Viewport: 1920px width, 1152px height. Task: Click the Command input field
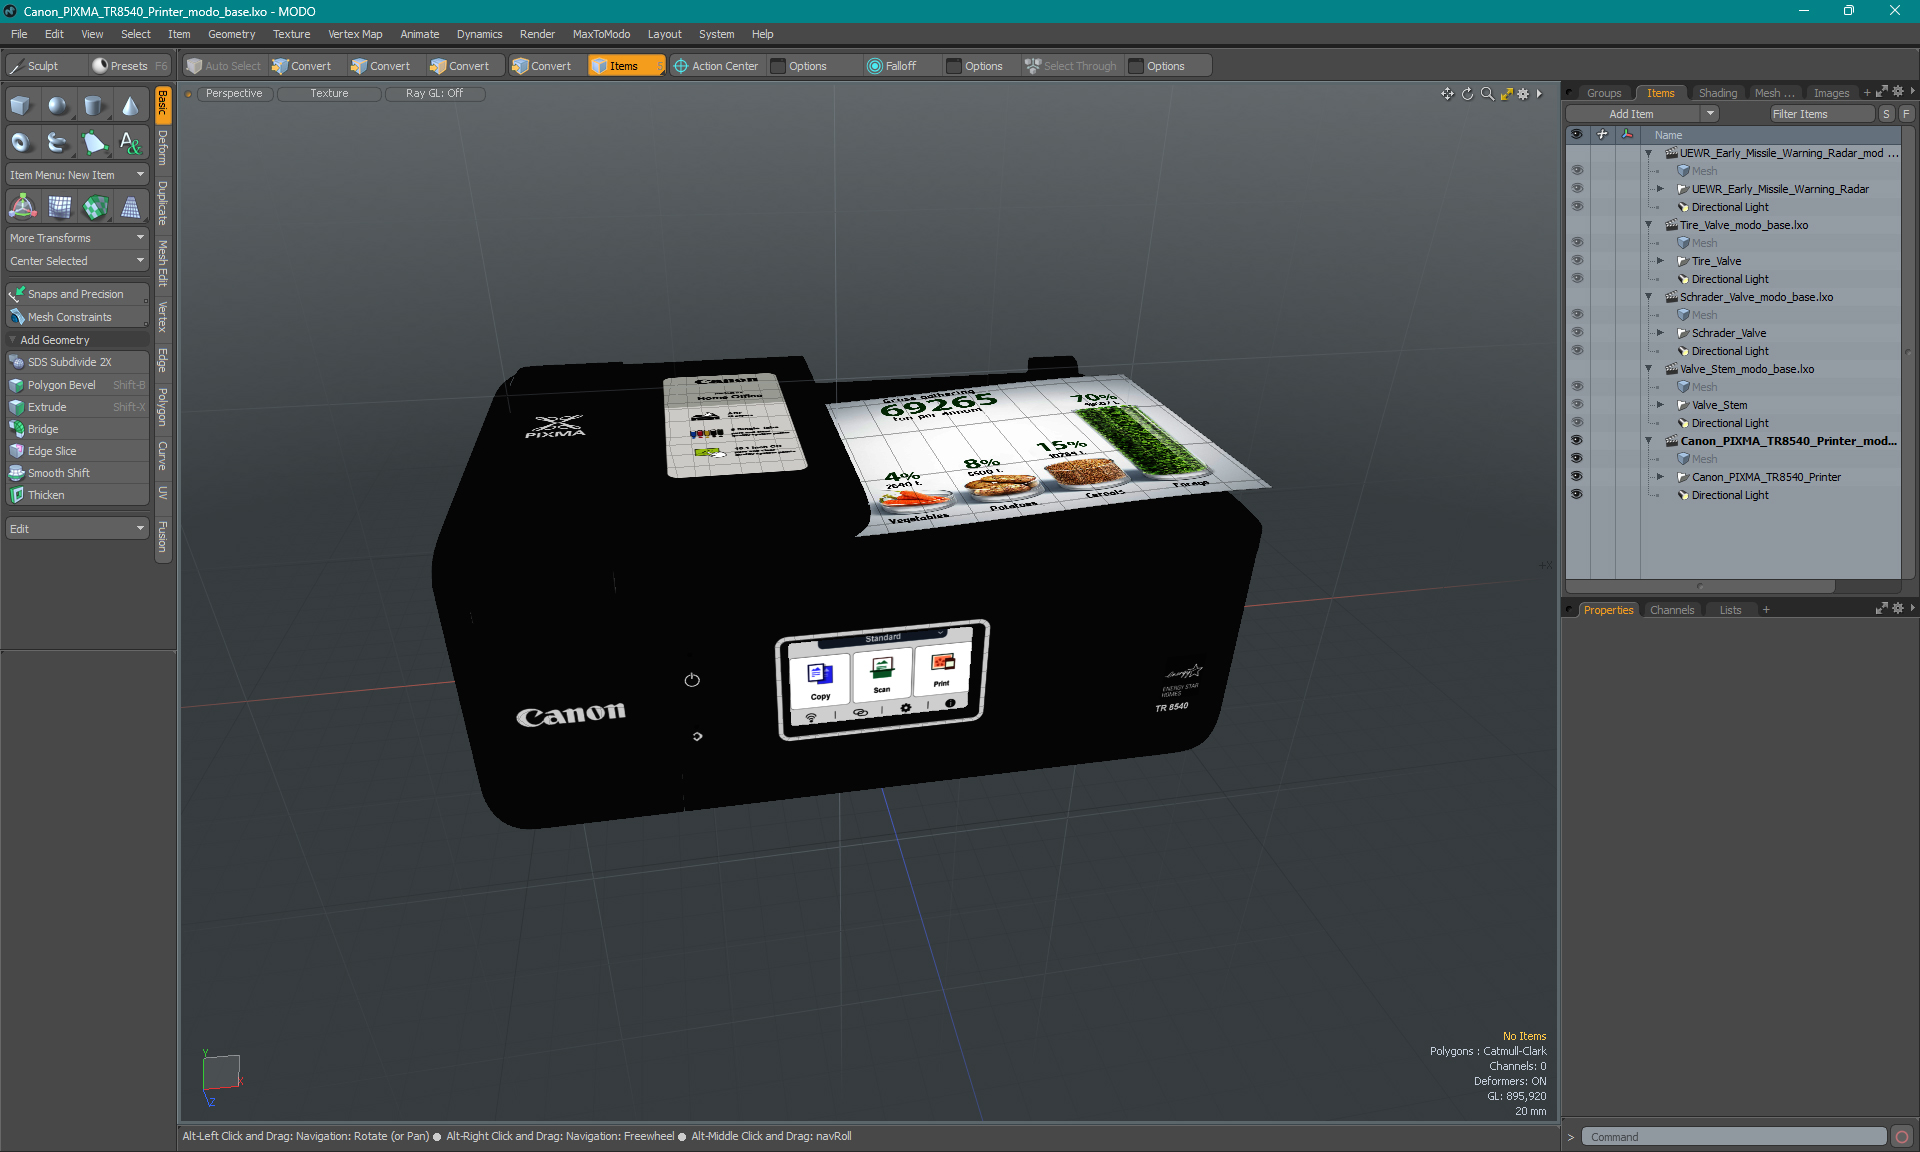[1734, 1137]
